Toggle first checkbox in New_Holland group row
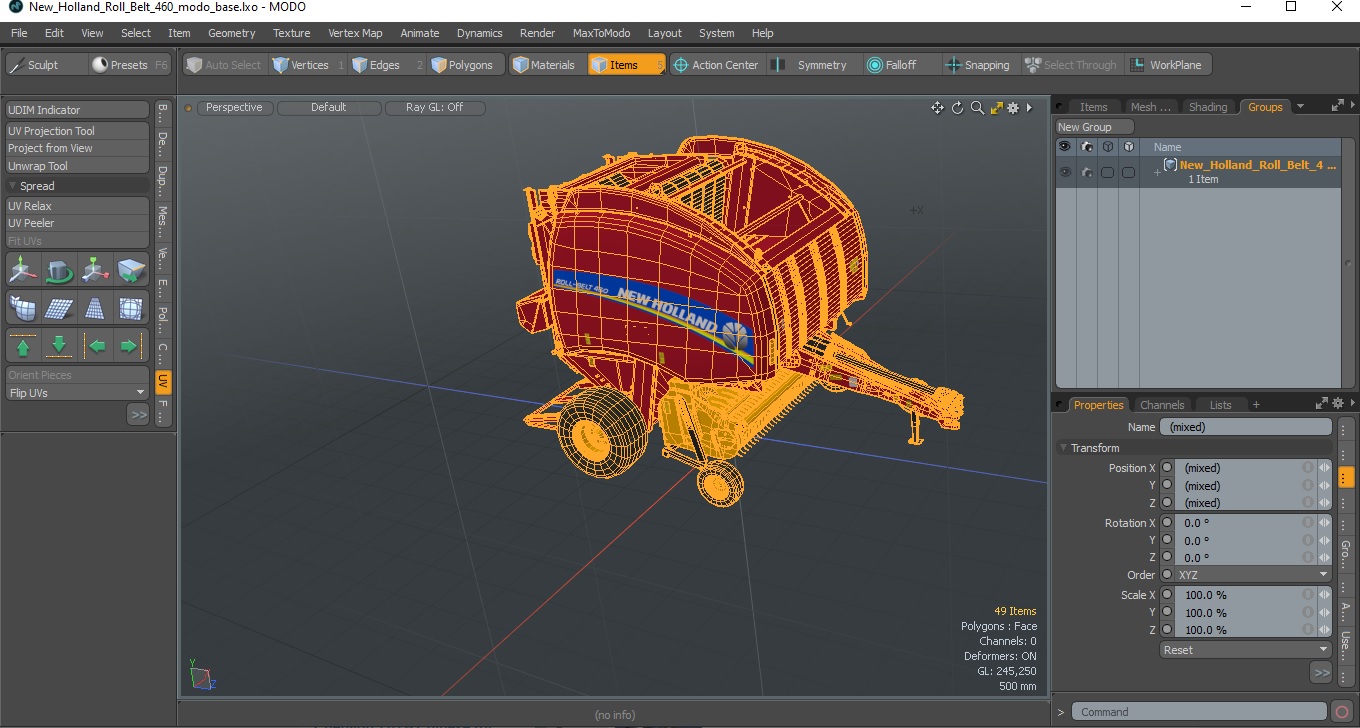This screenshot has width=1360, height=728. tap(1107, 172)
